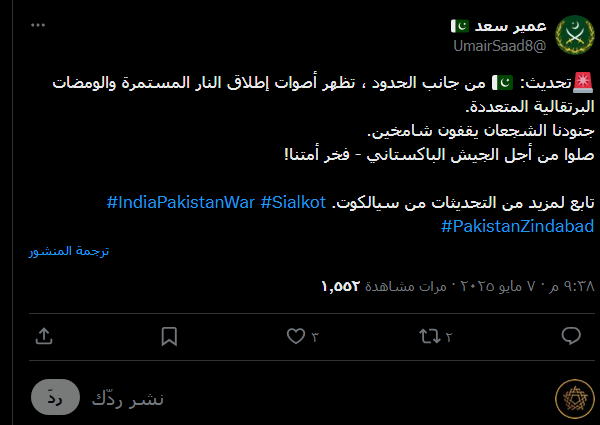The height and width of the screenshot is (425, 600).
Task: Open the #IndiaPakistanWar hashtag
Action: click(x=181, y=204)
